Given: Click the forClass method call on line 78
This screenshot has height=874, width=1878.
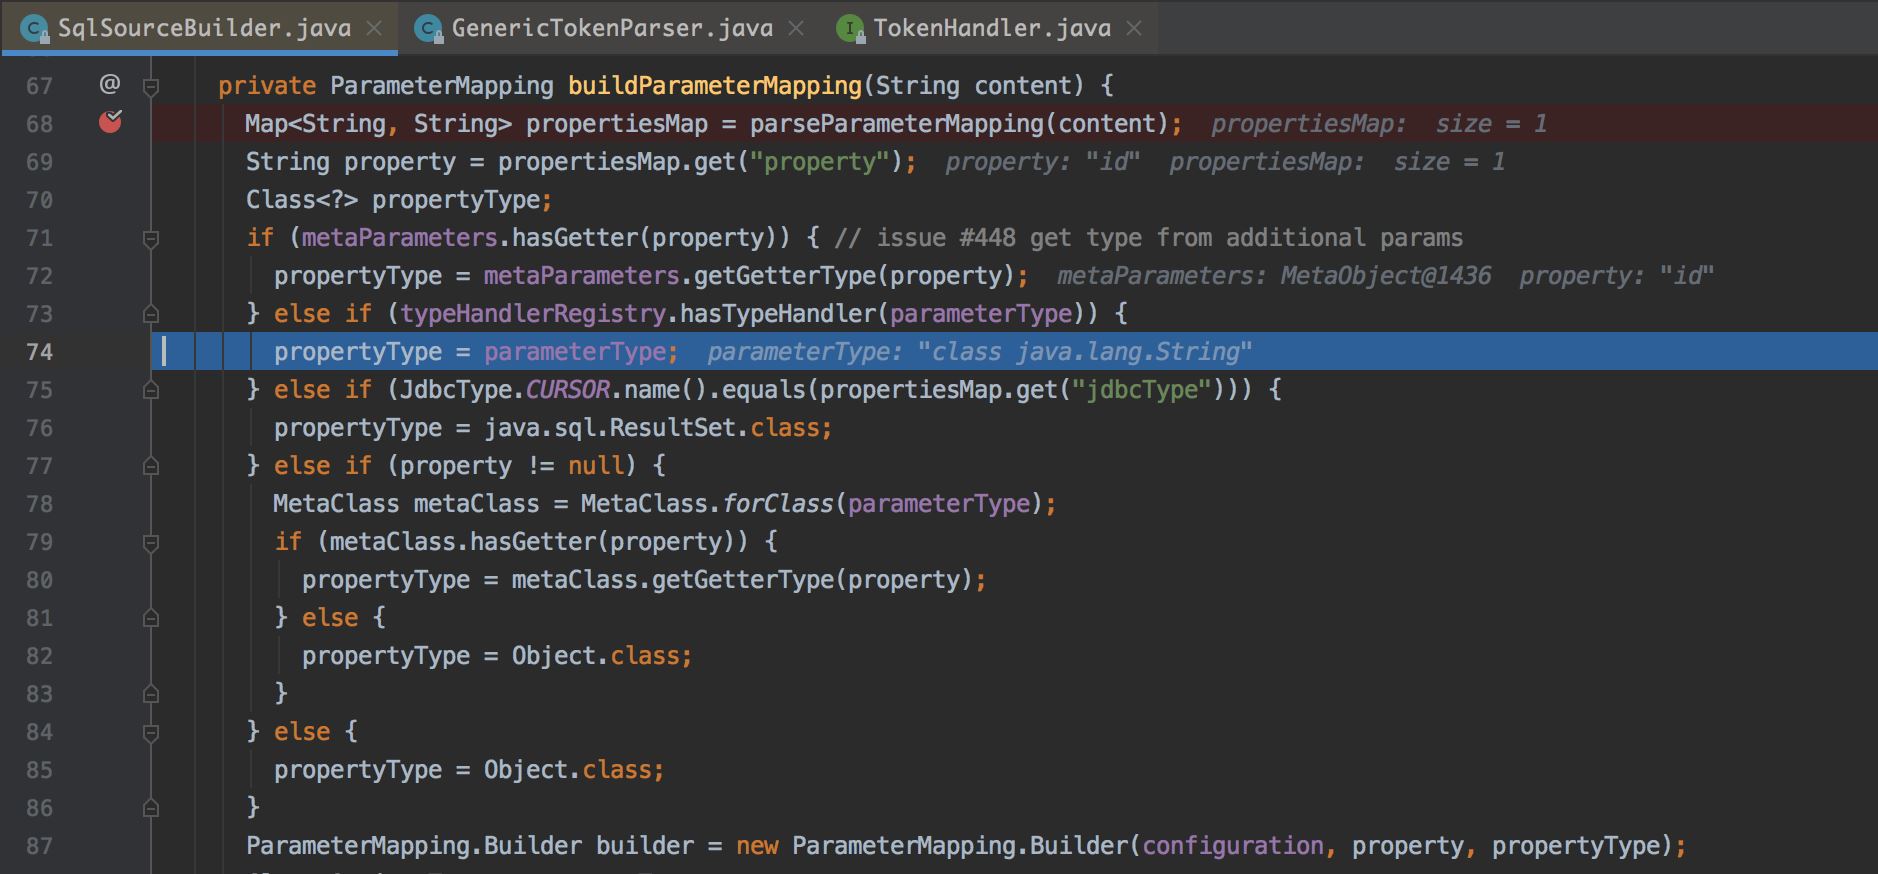Looking at the screenshot, I should pyautogui.click(x=777, y=504).
